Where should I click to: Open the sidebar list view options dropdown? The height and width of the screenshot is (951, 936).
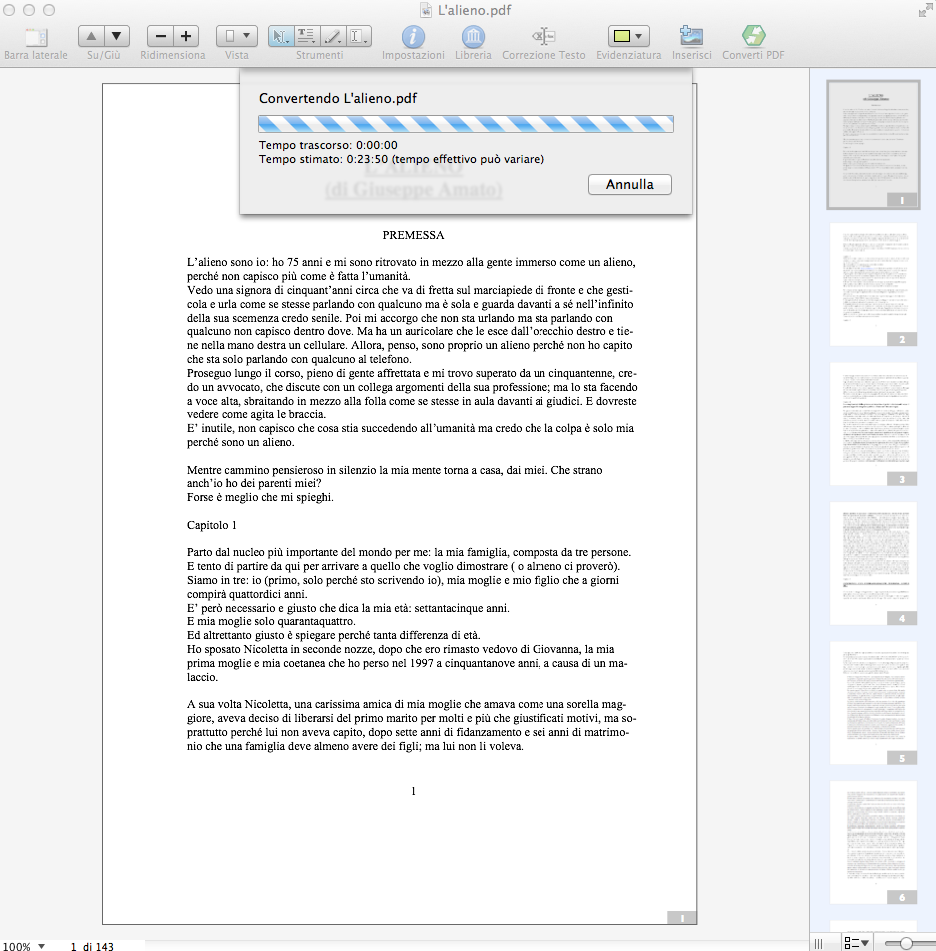(x=857, y=943)
